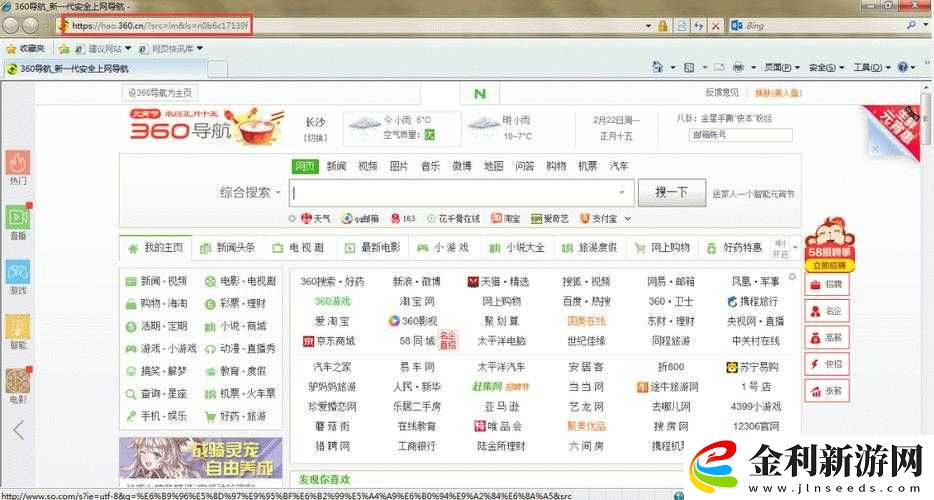Refresh the page using refresh icon

[x=699, y=26]
